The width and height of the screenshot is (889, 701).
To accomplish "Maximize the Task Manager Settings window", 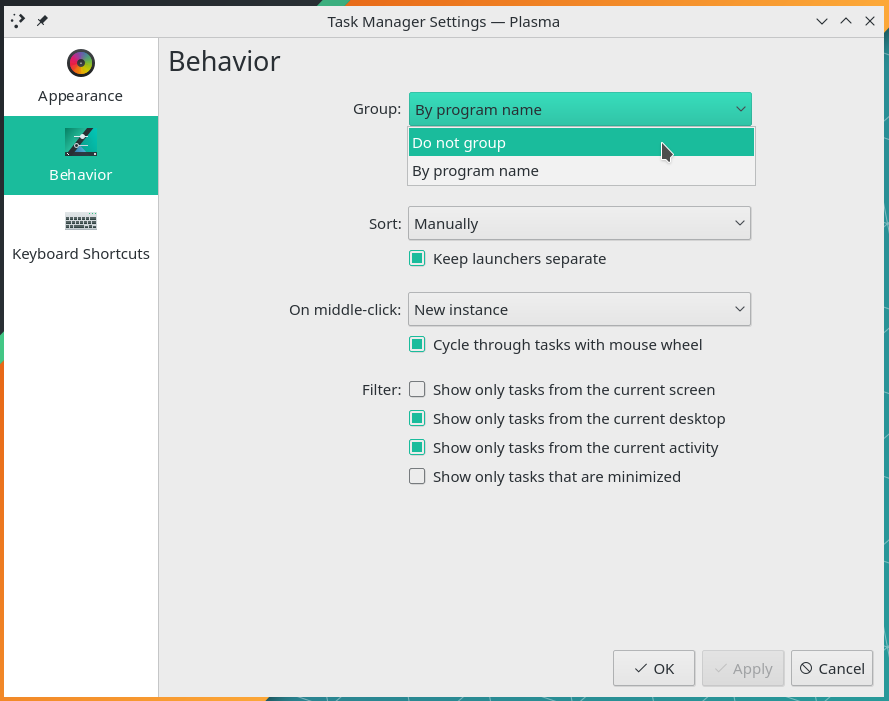I will pyautogui.click(x=846, y=22).
